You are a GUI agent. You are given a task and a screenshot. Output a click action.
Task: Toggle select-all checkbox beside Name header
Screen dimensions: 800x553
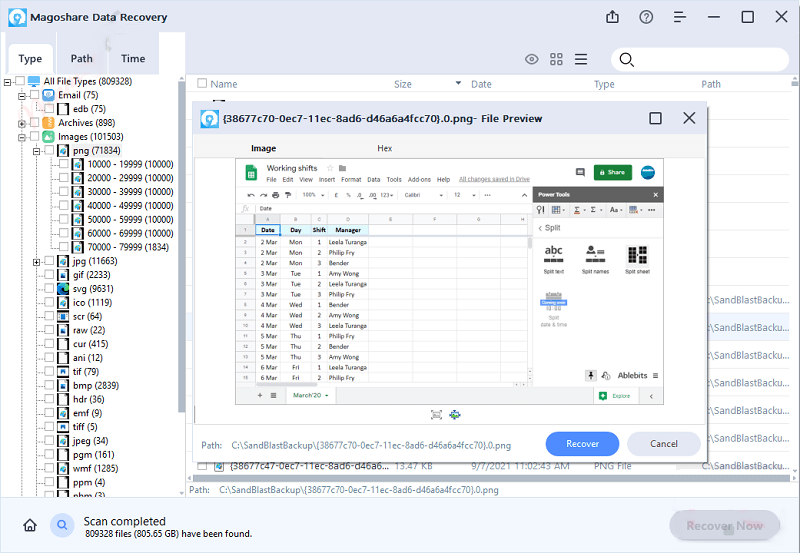[202, 83]
